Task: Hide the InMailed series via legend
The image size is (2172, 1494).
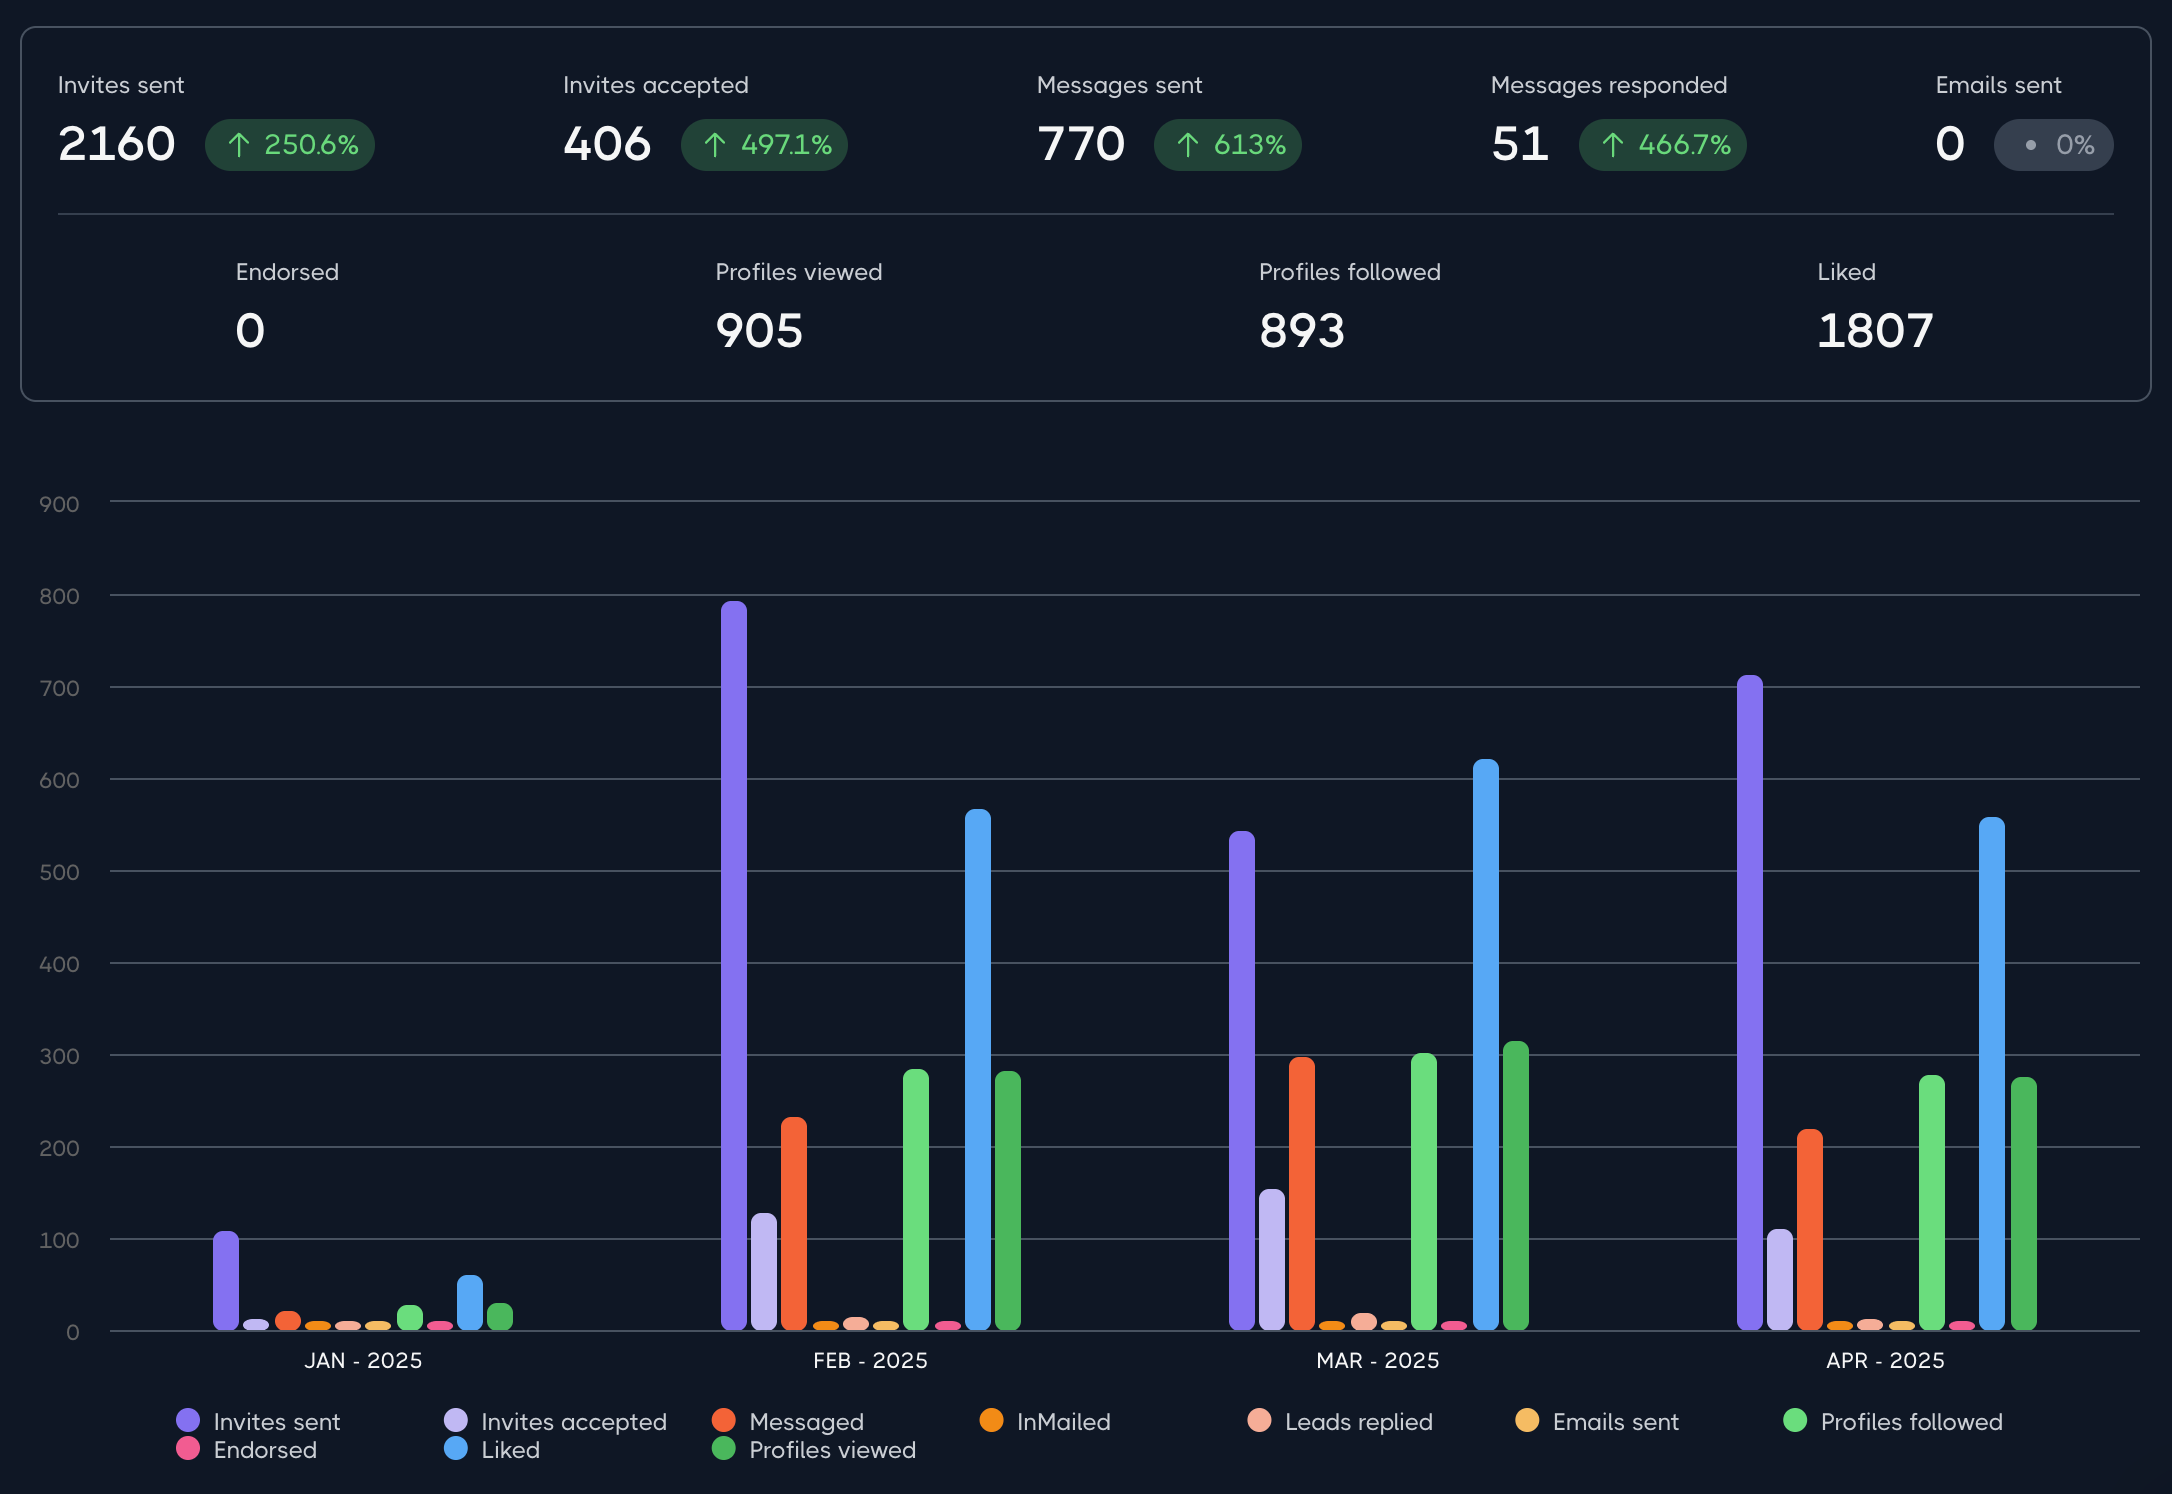Action: pos(1045,1421)
